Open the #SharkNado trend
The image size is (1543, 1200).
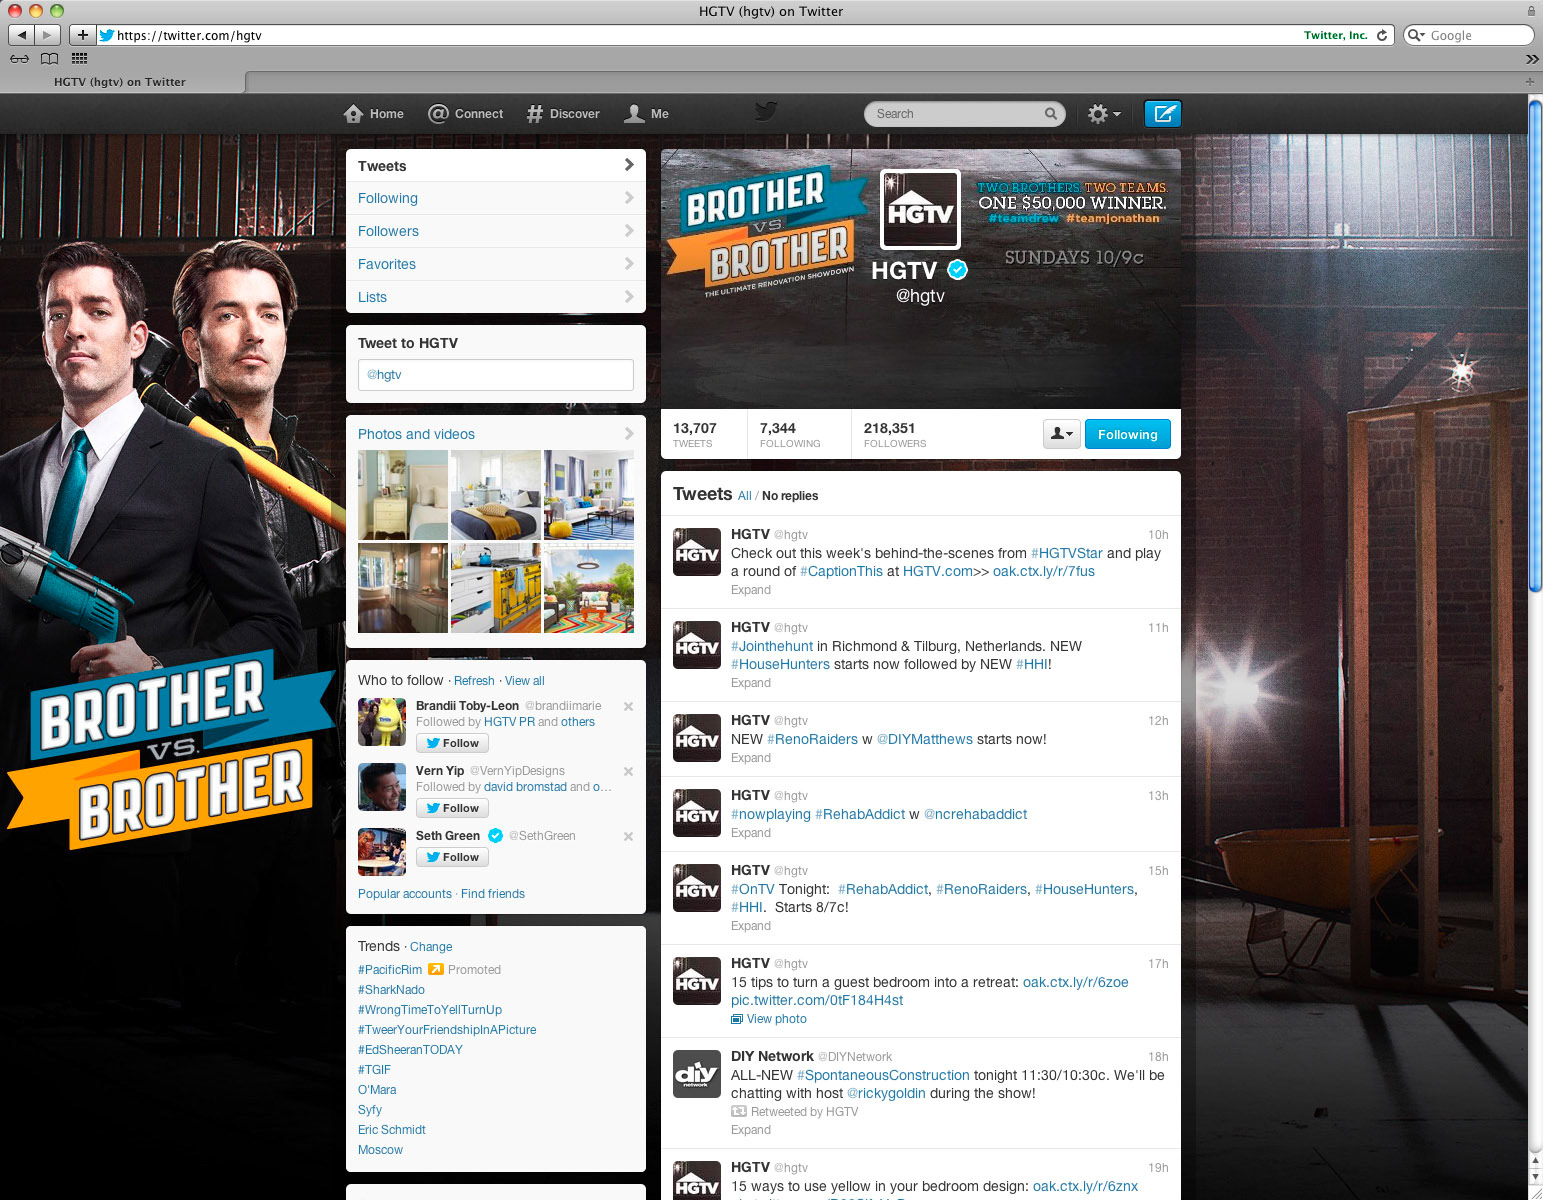(391, 990)
